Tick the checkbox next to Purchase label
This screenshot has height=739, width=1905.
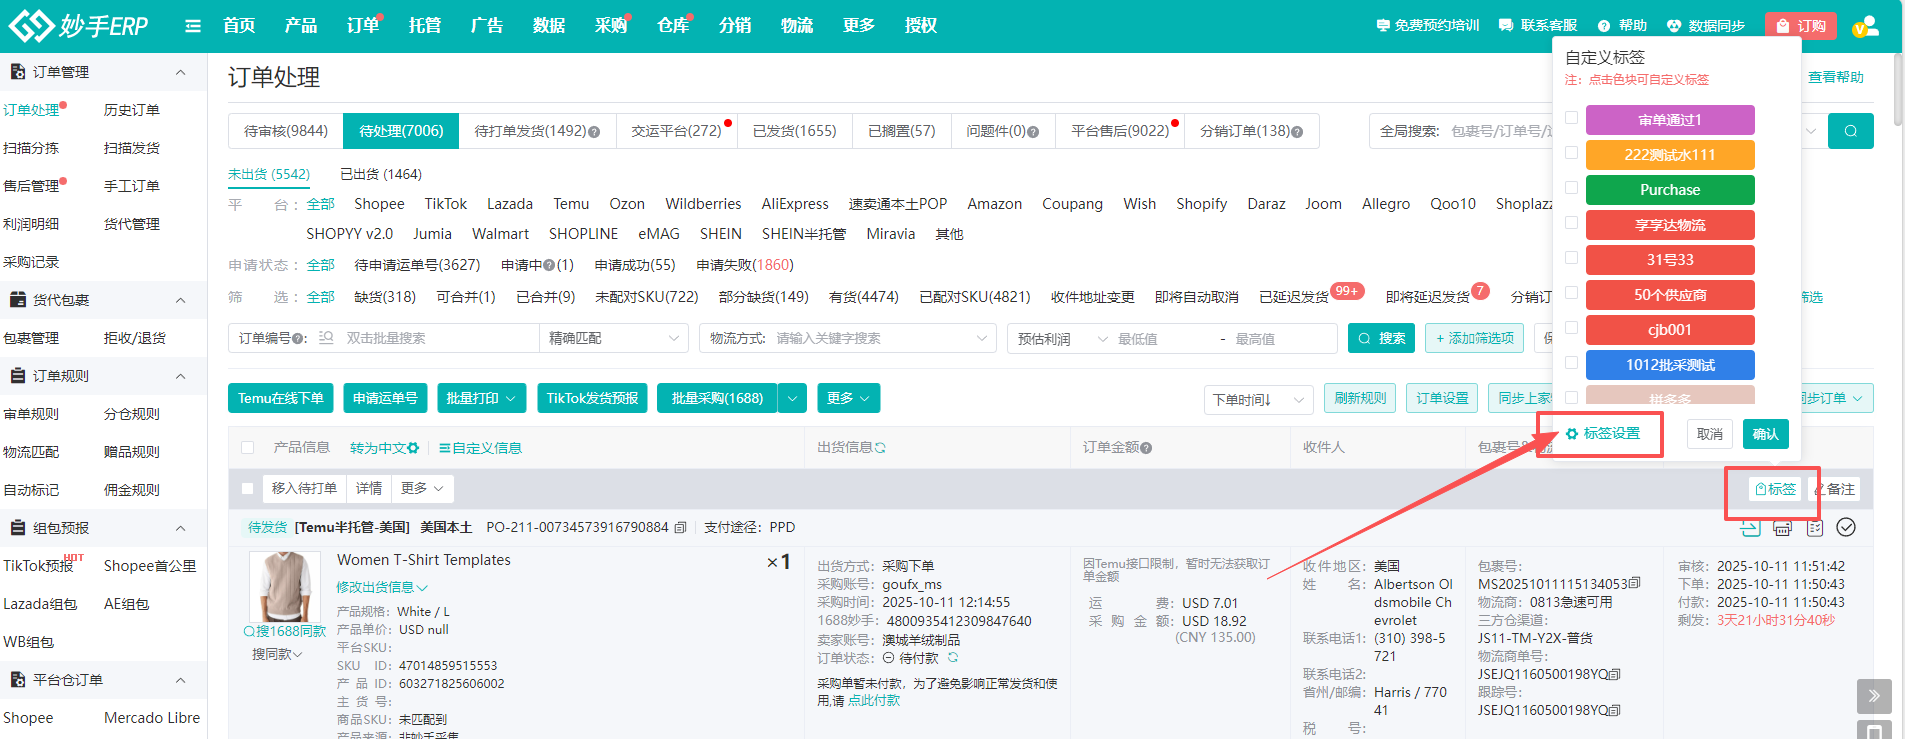point(1571,188)
